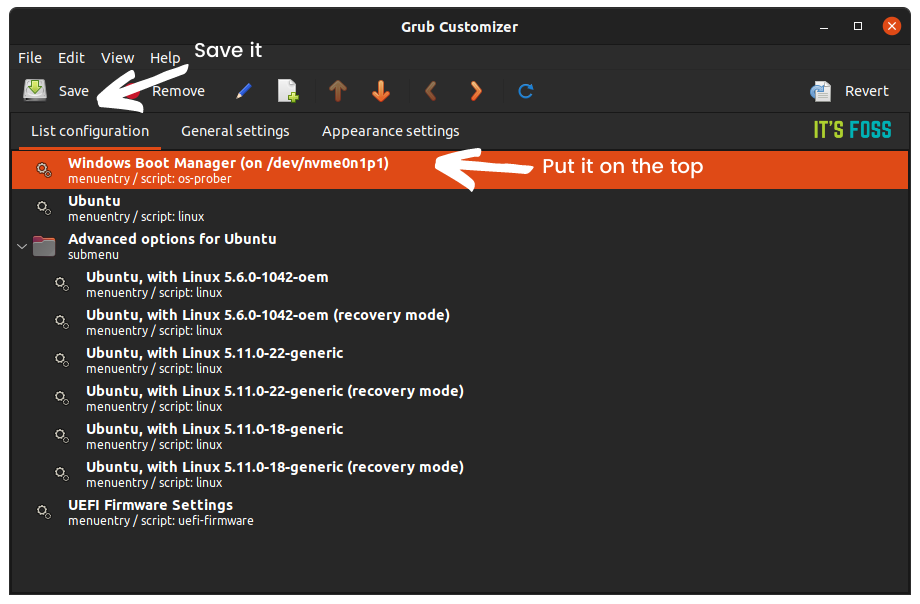This screenshot has width=920, height=604.
Task: Select Windows Boot Manager entry
Action: (460, 170)
